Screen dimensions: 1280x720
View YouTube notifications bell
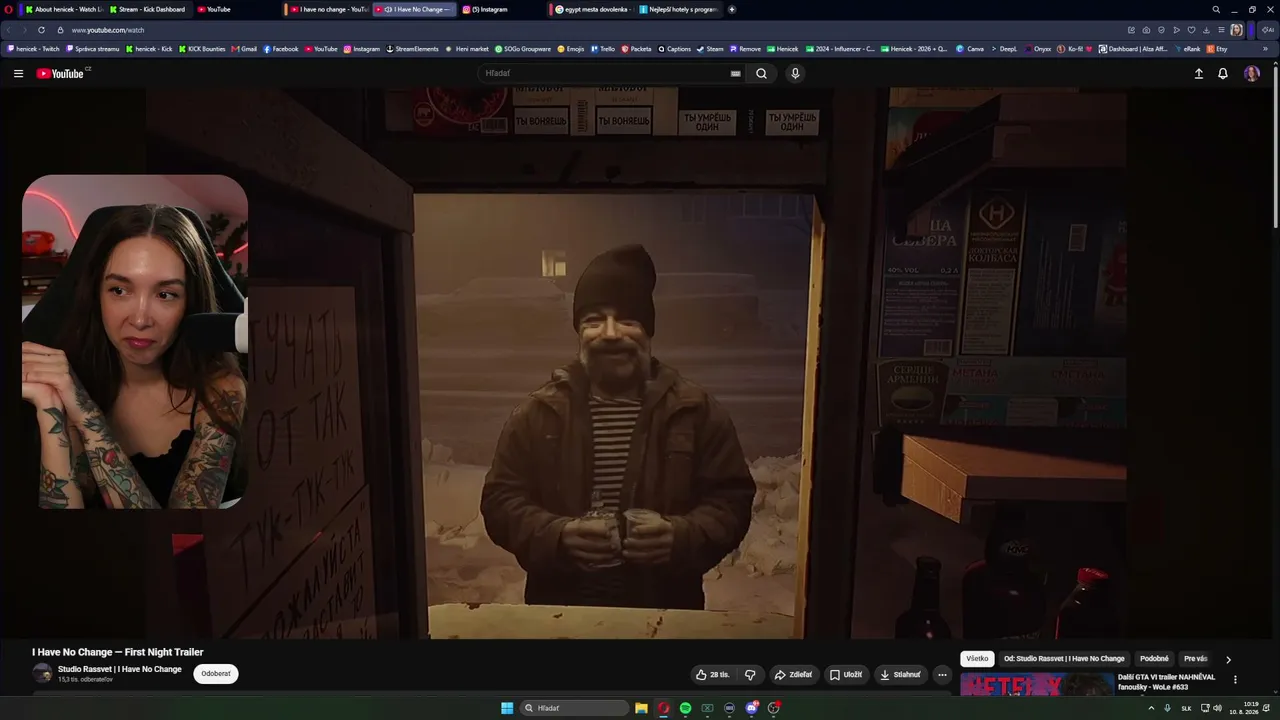tap(1222, 73)
